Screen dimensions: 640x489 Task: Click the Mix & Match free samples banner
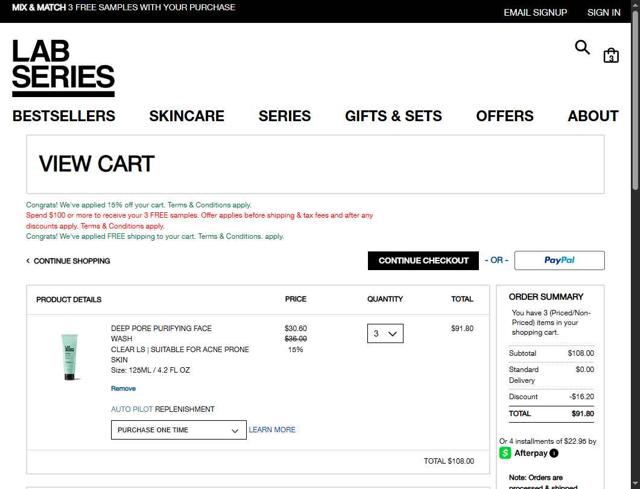(x=124, y=7)
